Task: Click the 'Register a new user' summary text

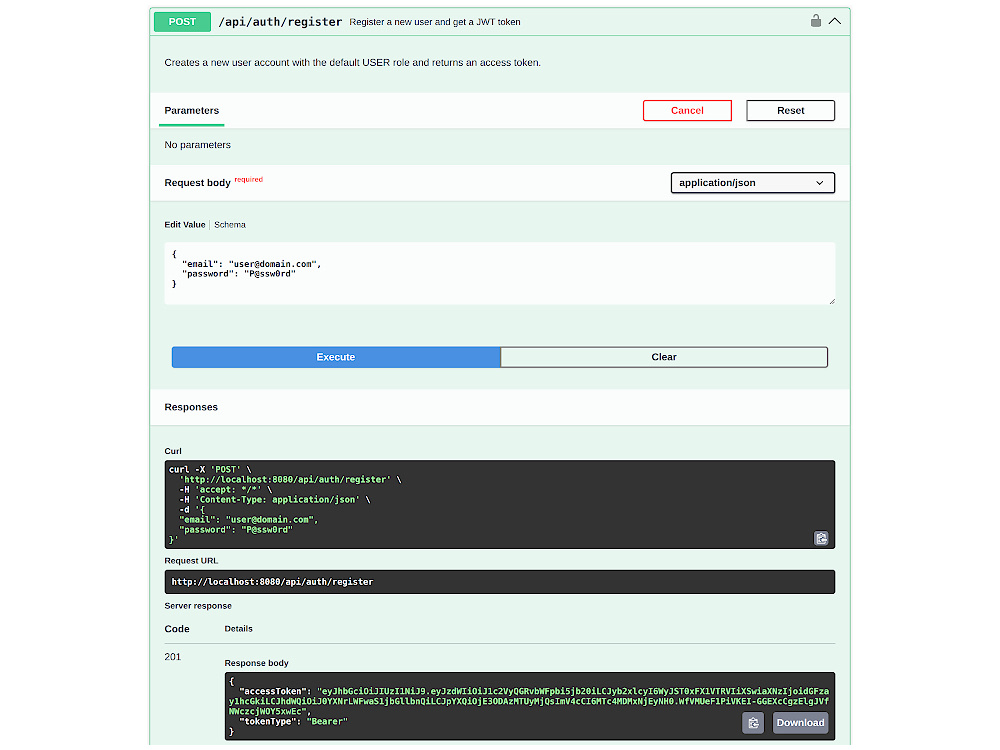Action: coord(435,22)
